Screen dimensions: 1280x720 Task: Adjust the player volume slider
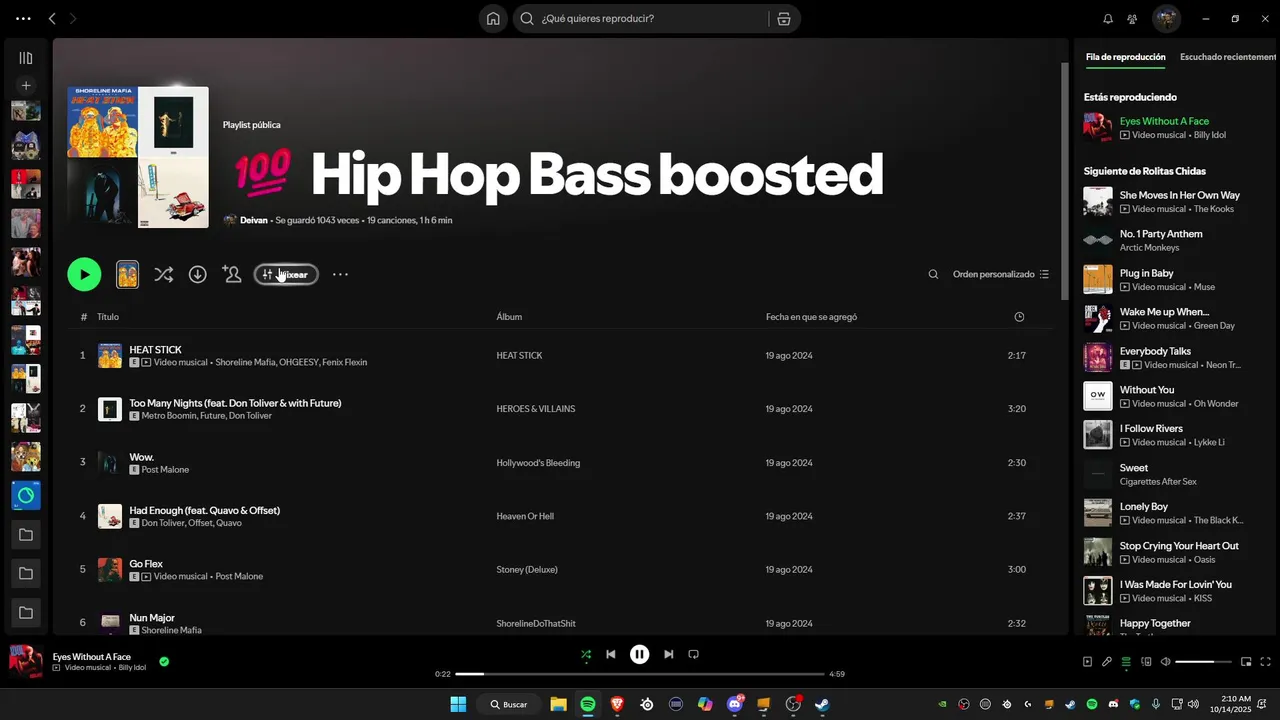1202,661
